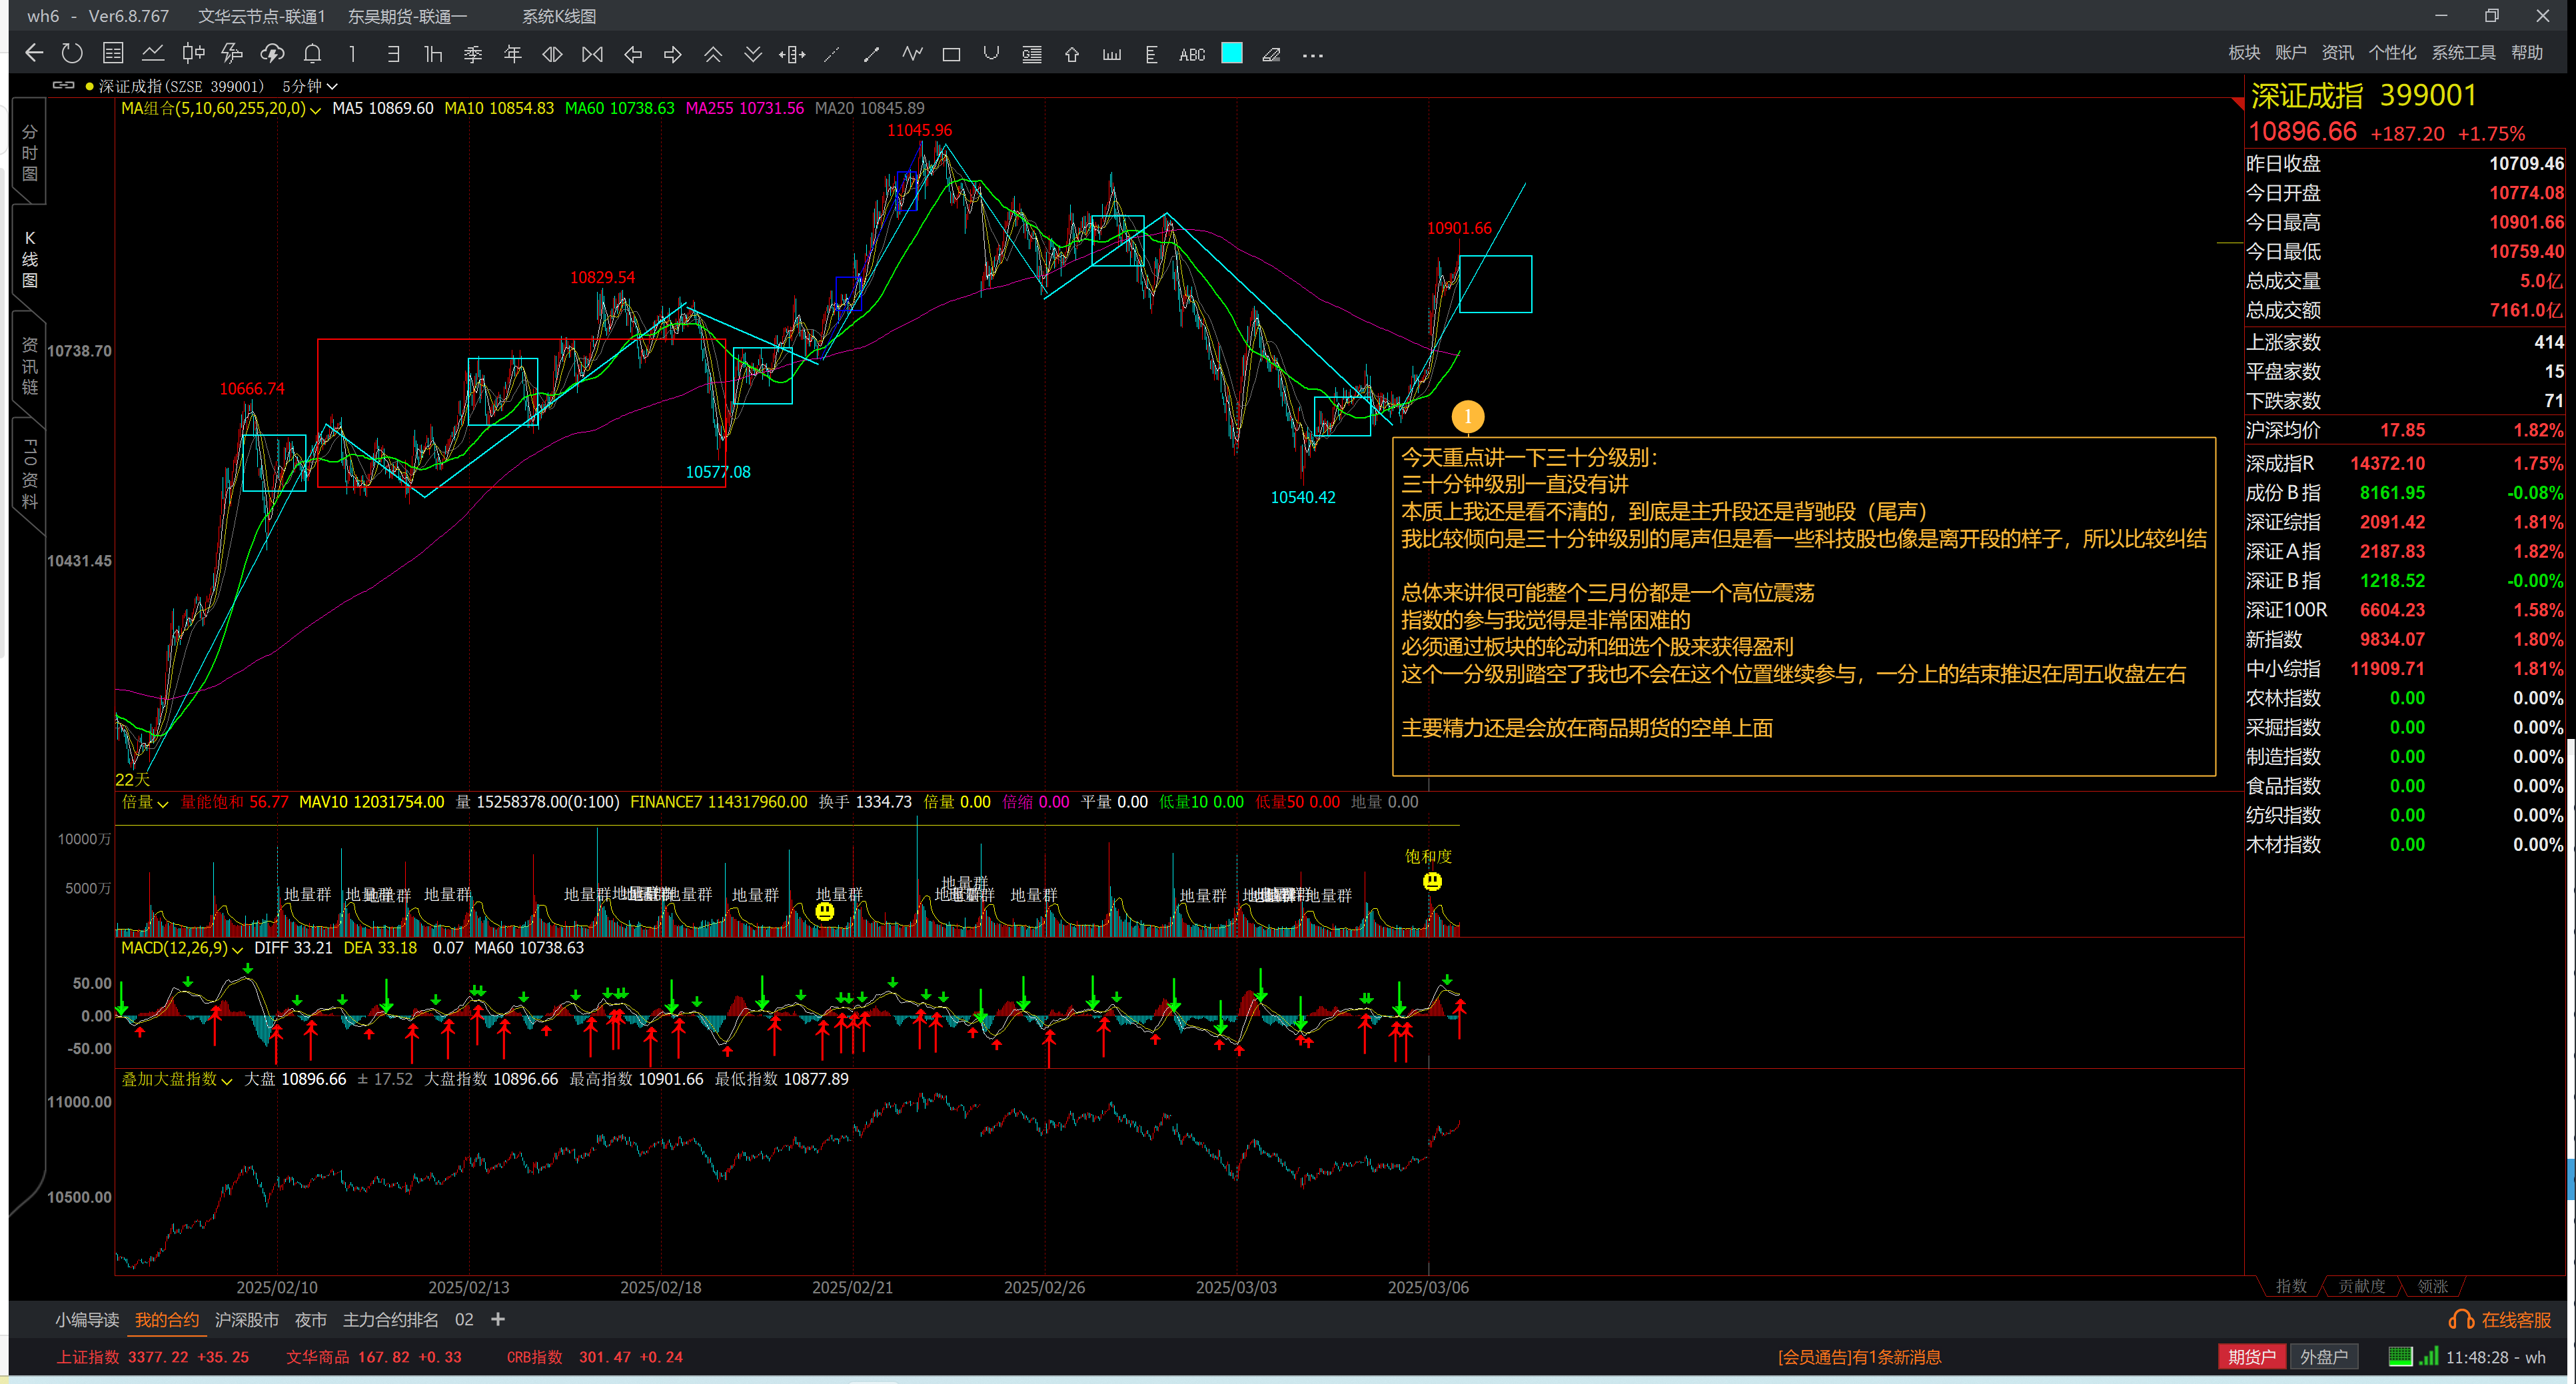Open the 帮助 menu
Image resolution: width=2576 pixels, height=1384 pixels.
pyautogui.click(x=2527, y=53)
